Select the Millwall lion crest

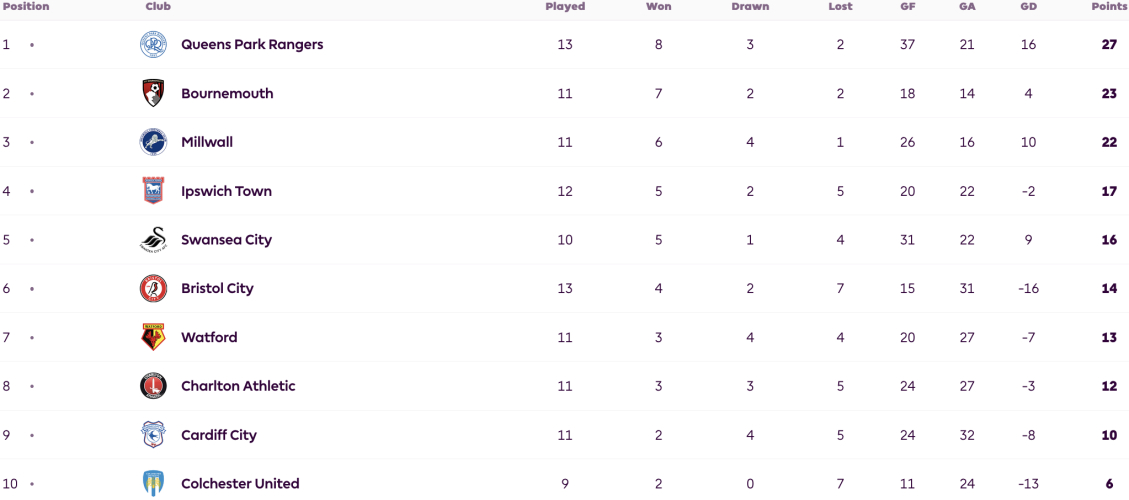click(153, 142)
